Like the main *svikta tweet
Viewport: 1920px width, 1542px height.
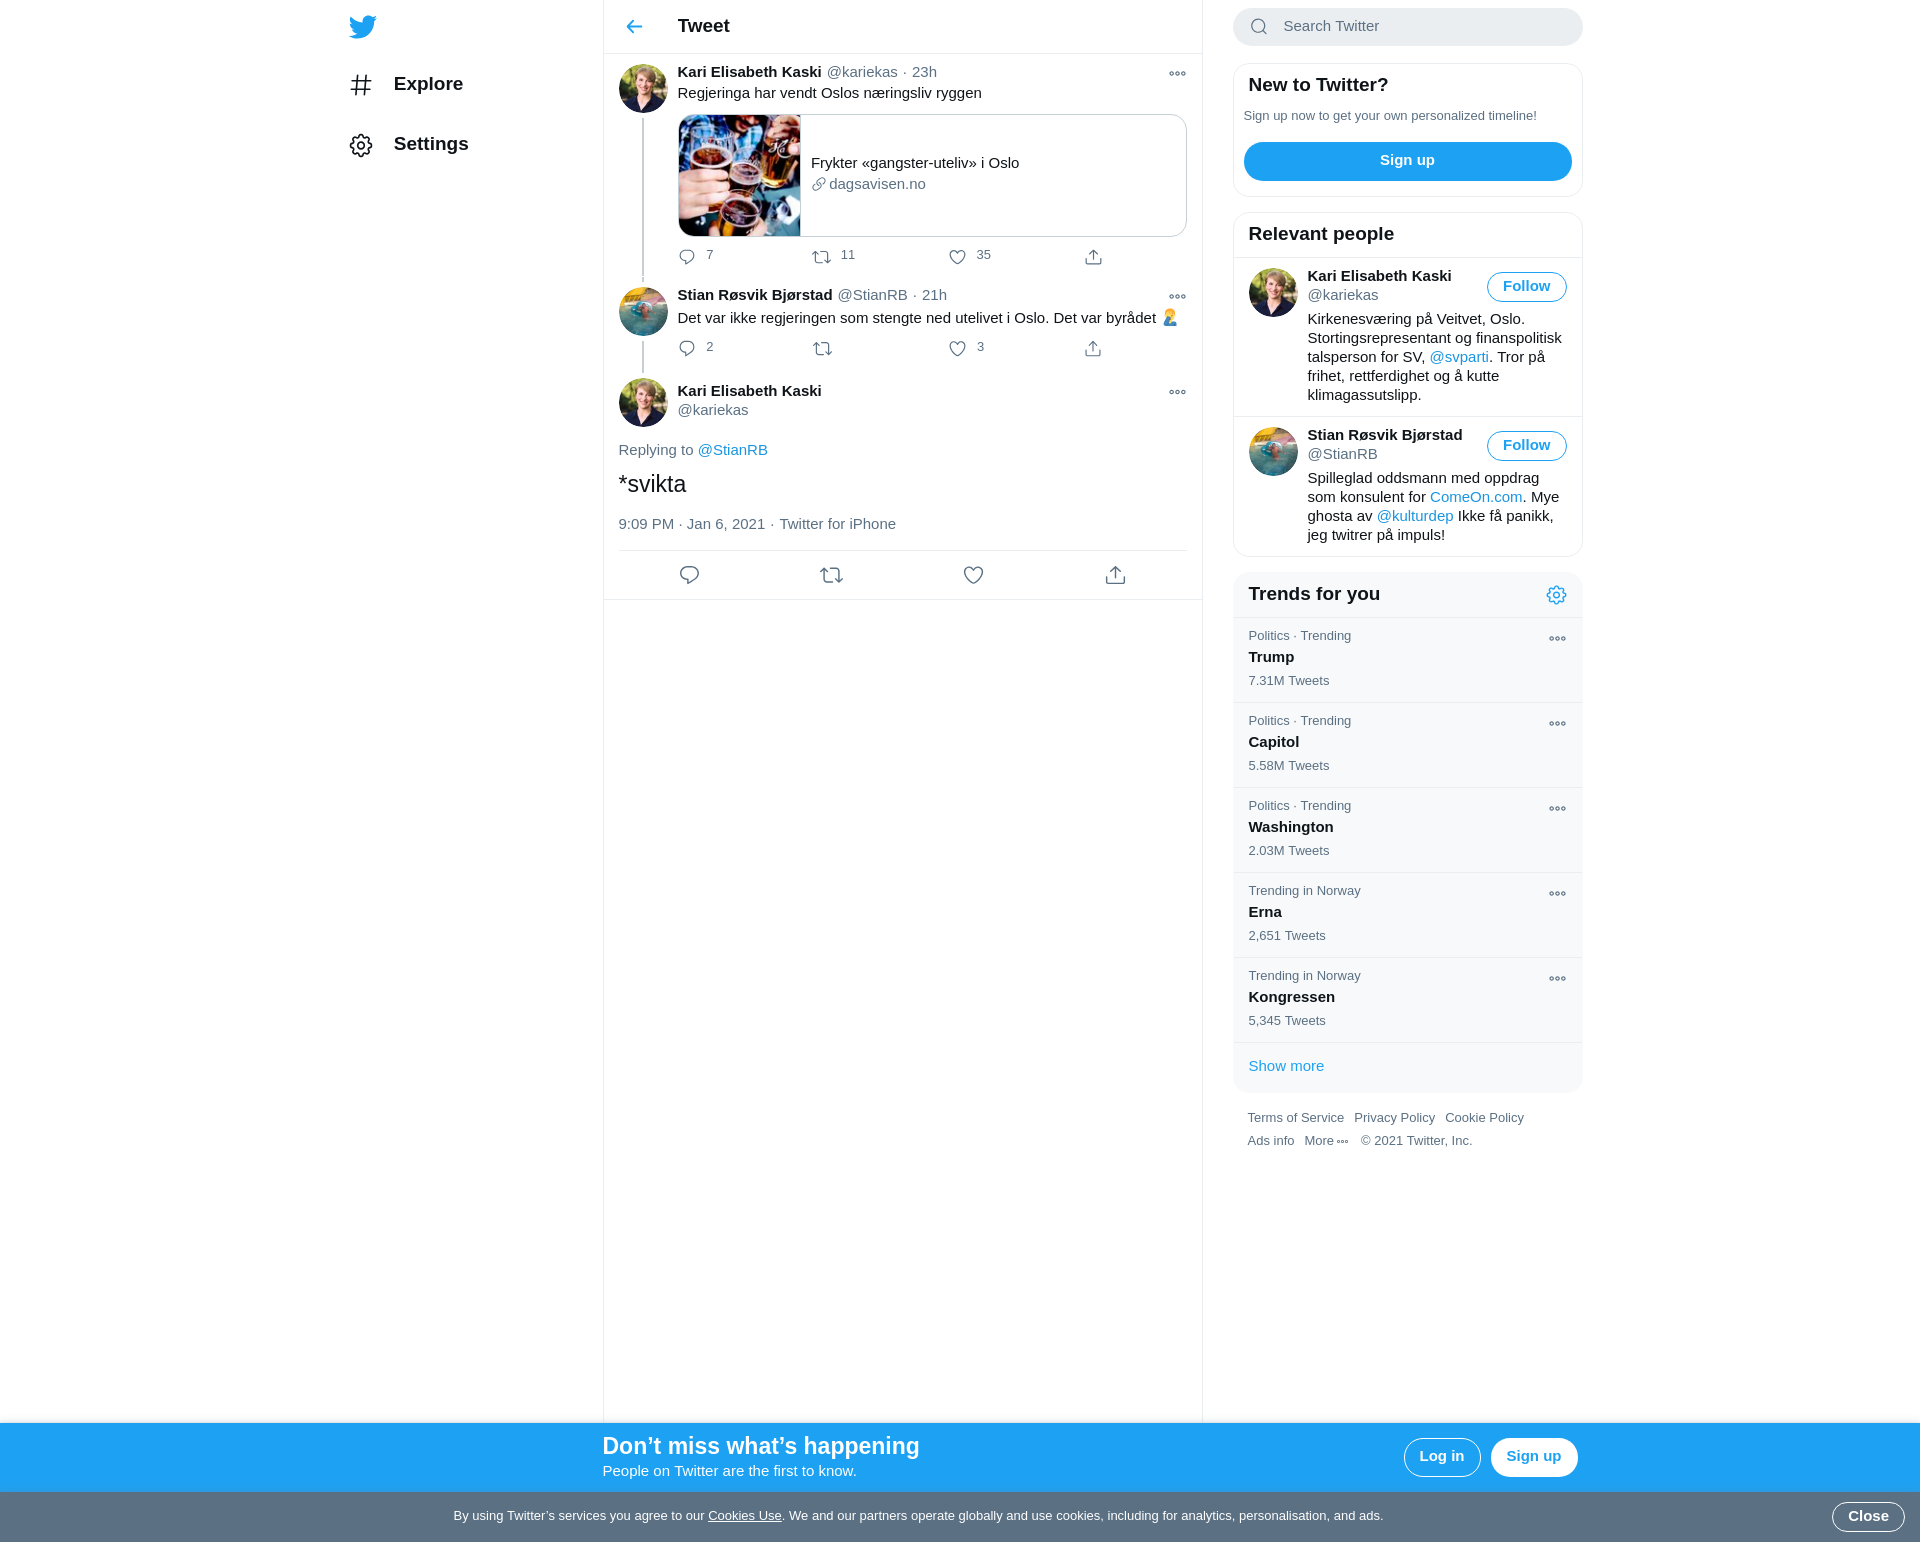click(973, 575)
